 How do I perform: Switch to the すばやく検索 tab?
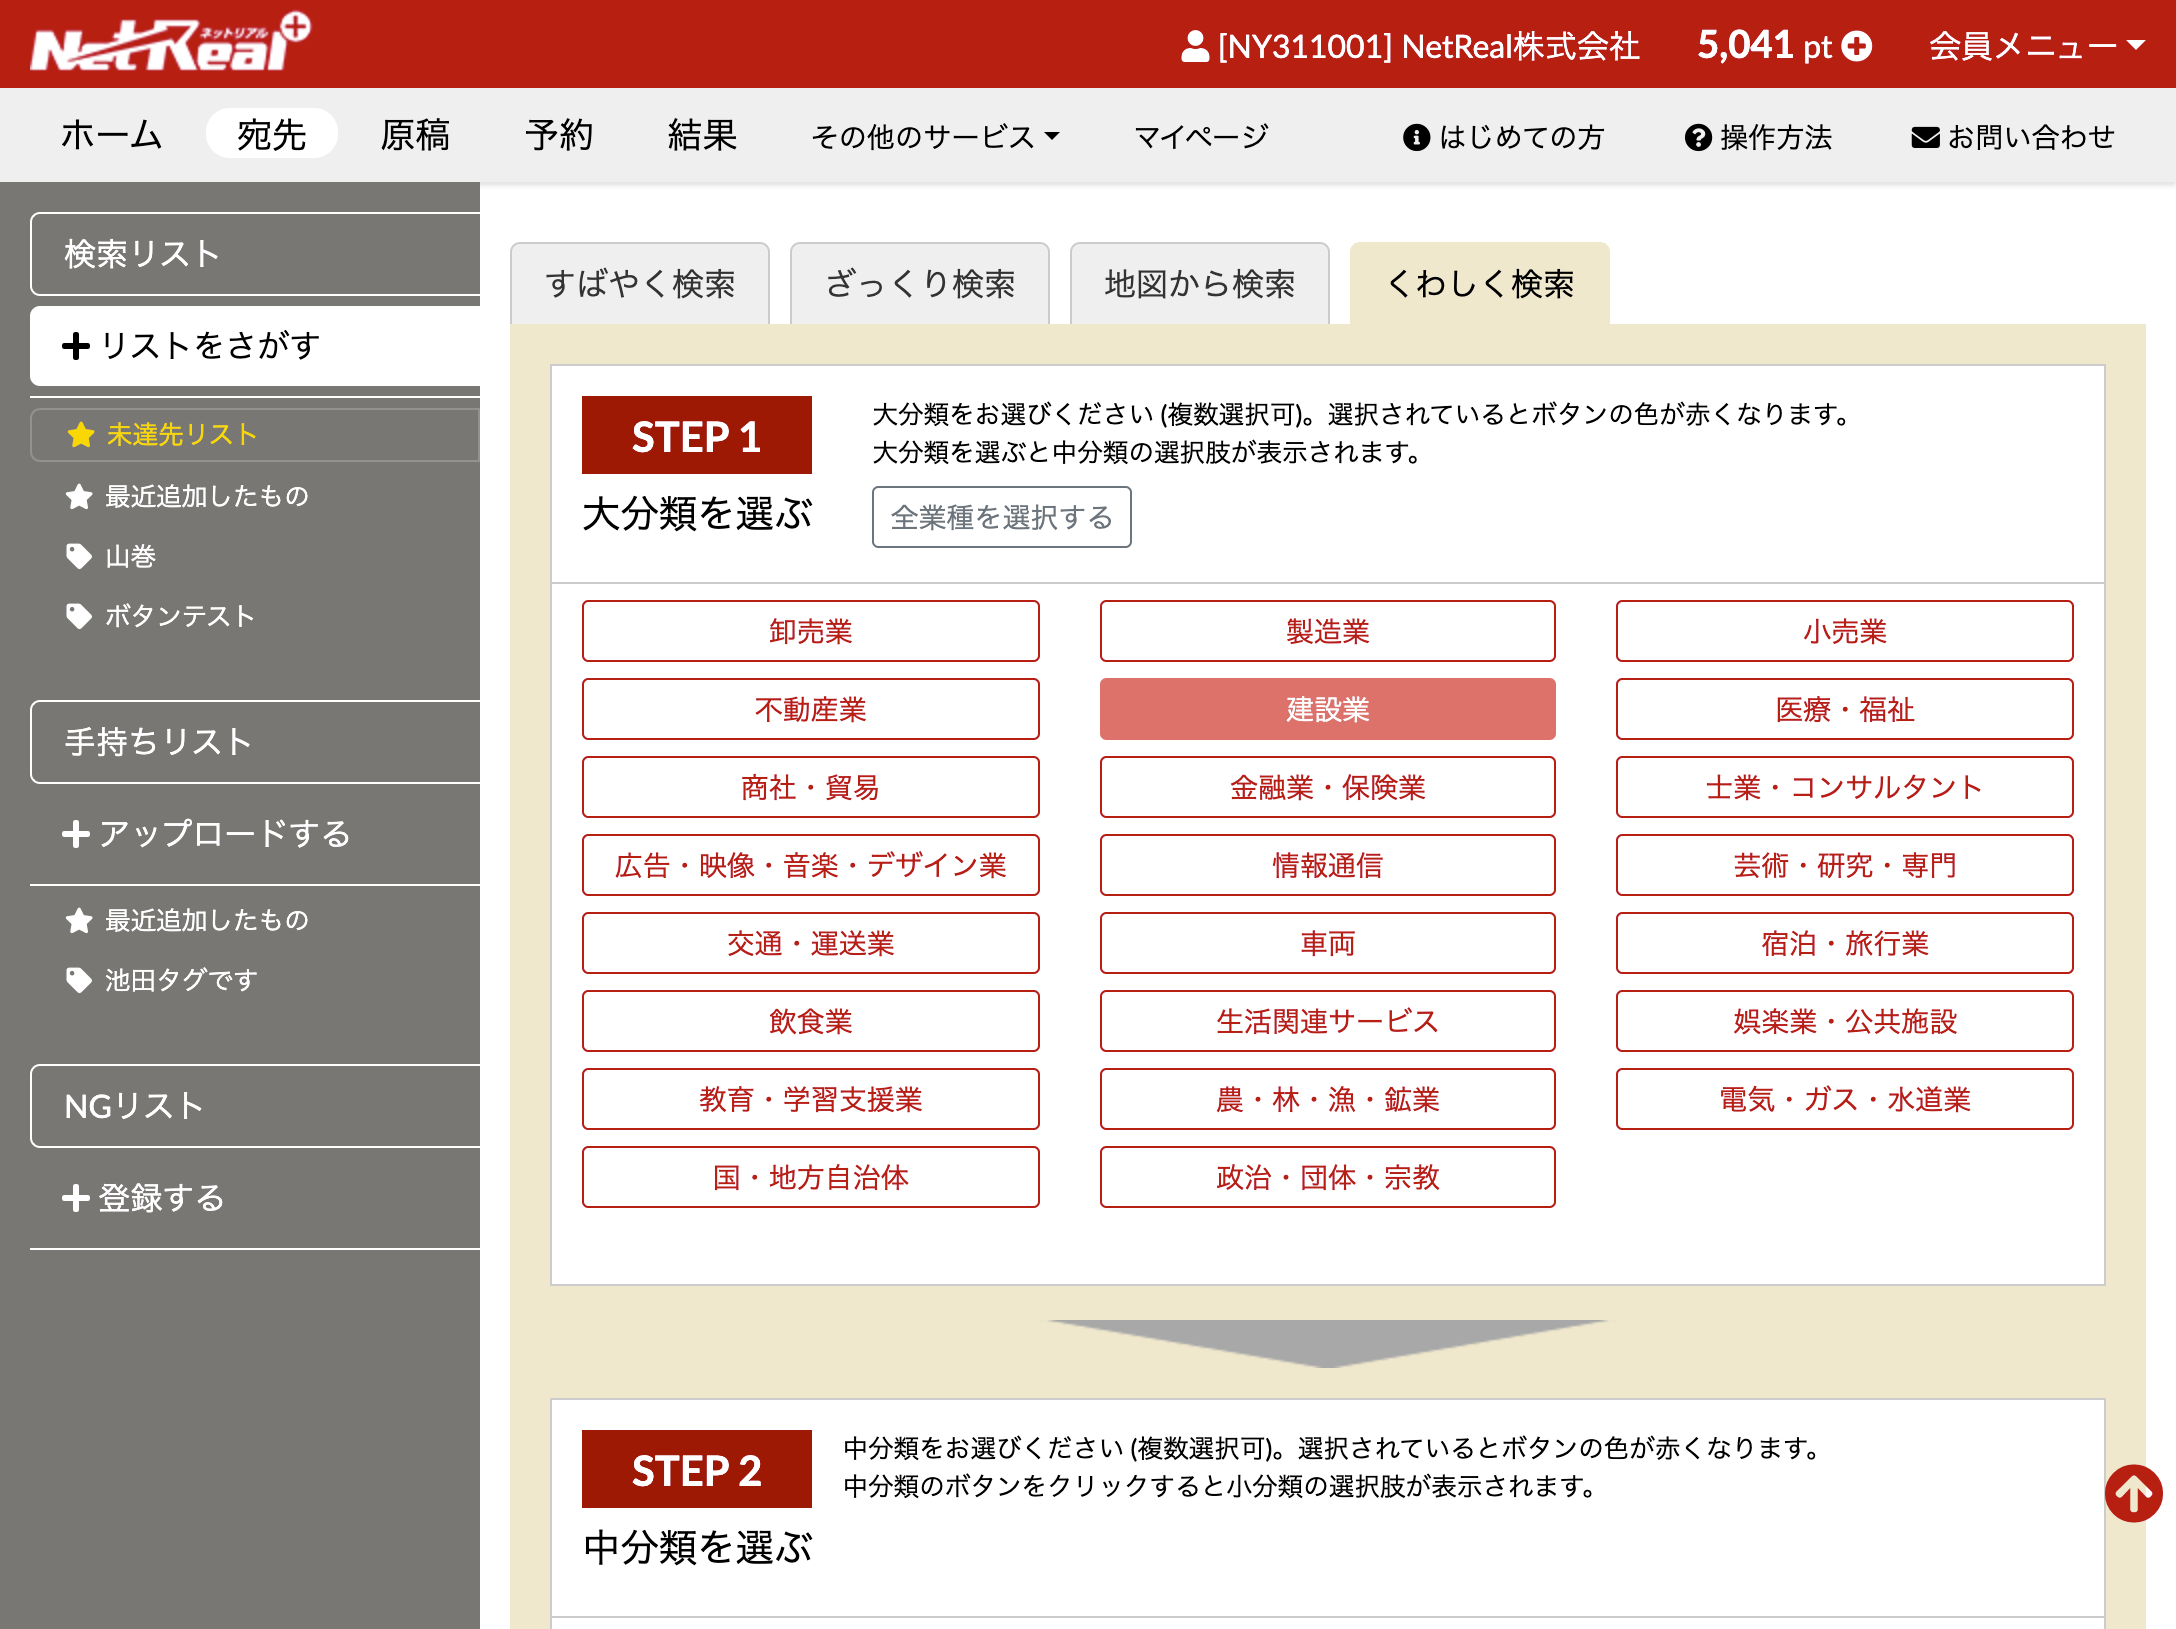coord(640,284)
